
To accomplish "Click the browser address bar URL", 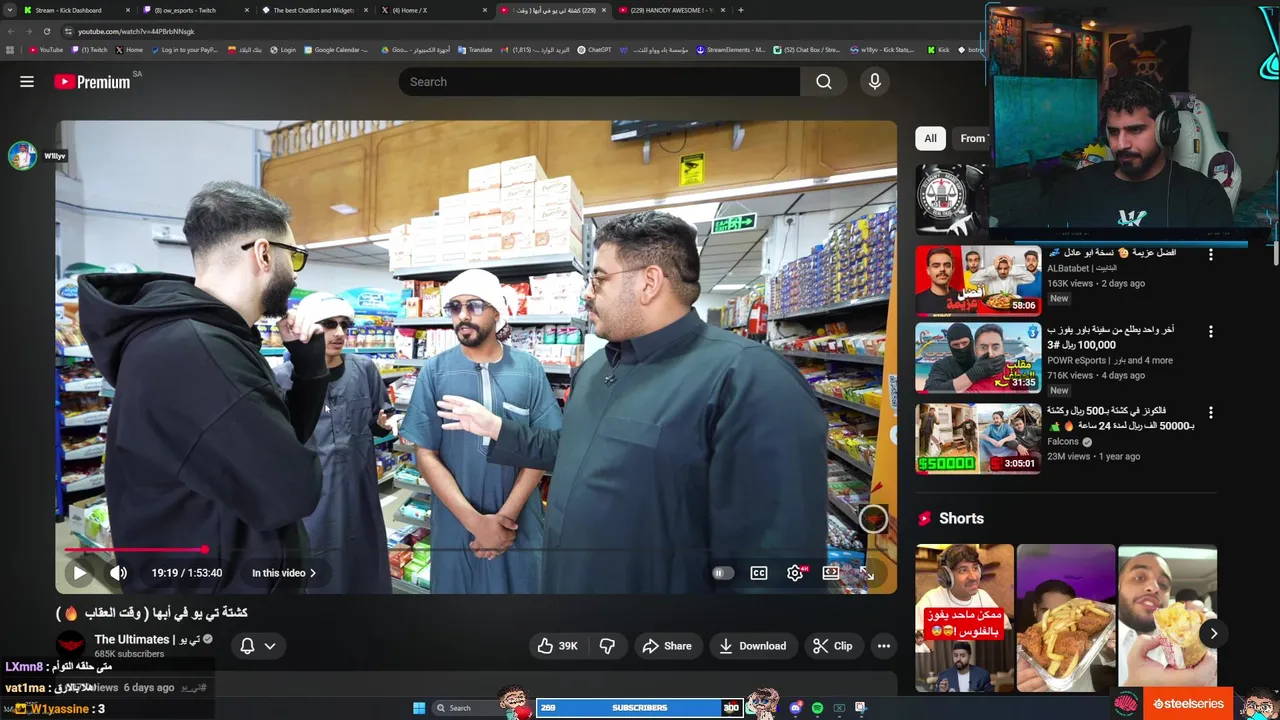I will click(x=136, y=31).
